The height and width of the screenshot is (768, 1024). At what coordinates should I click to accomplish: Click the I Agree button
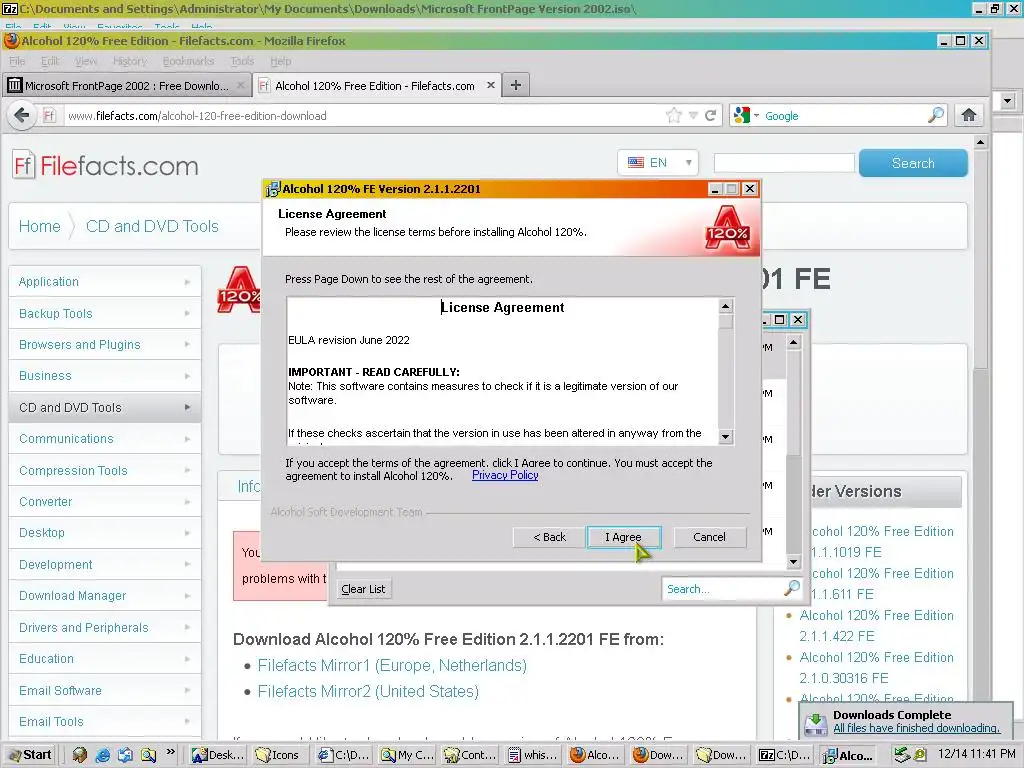pyautogui.click(x=624, y=537)
